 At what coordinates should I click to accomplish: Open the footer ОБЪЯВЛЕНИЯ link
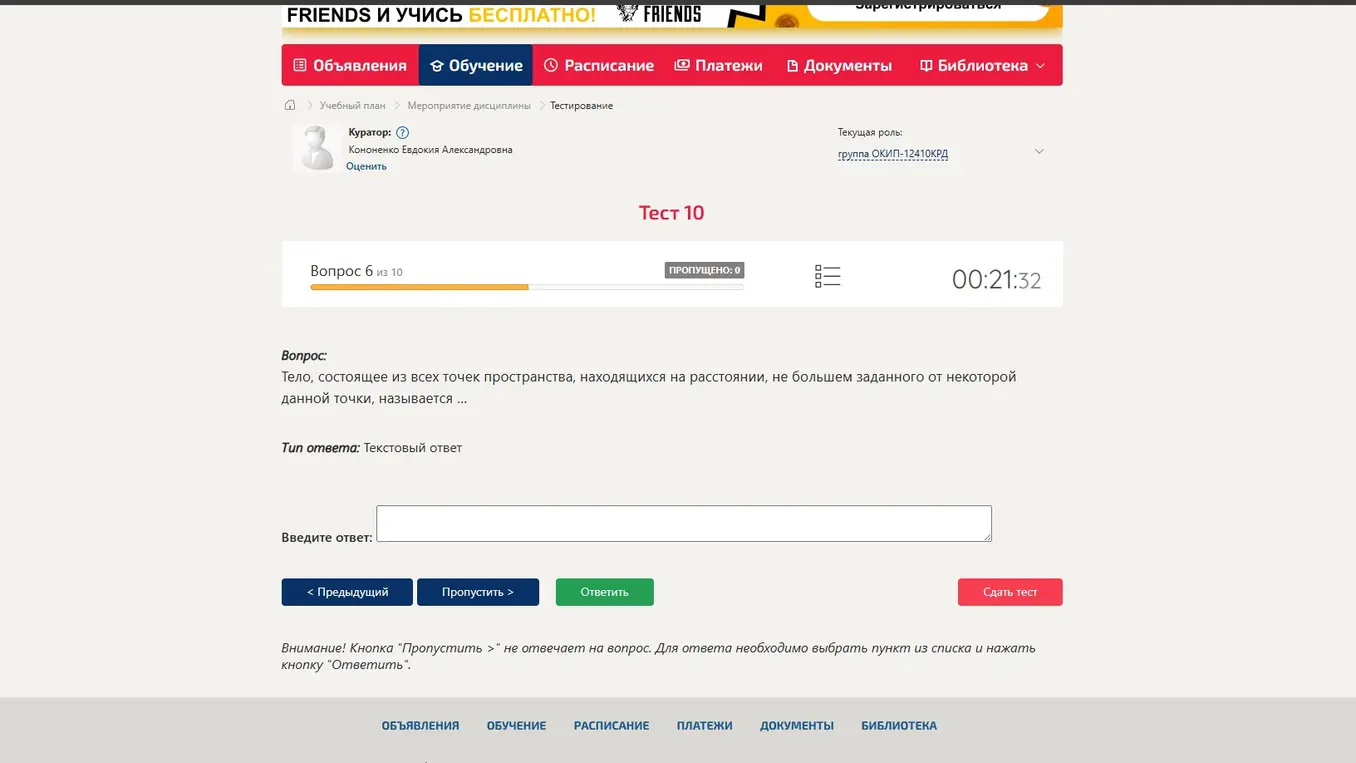[x=420, y=726]
